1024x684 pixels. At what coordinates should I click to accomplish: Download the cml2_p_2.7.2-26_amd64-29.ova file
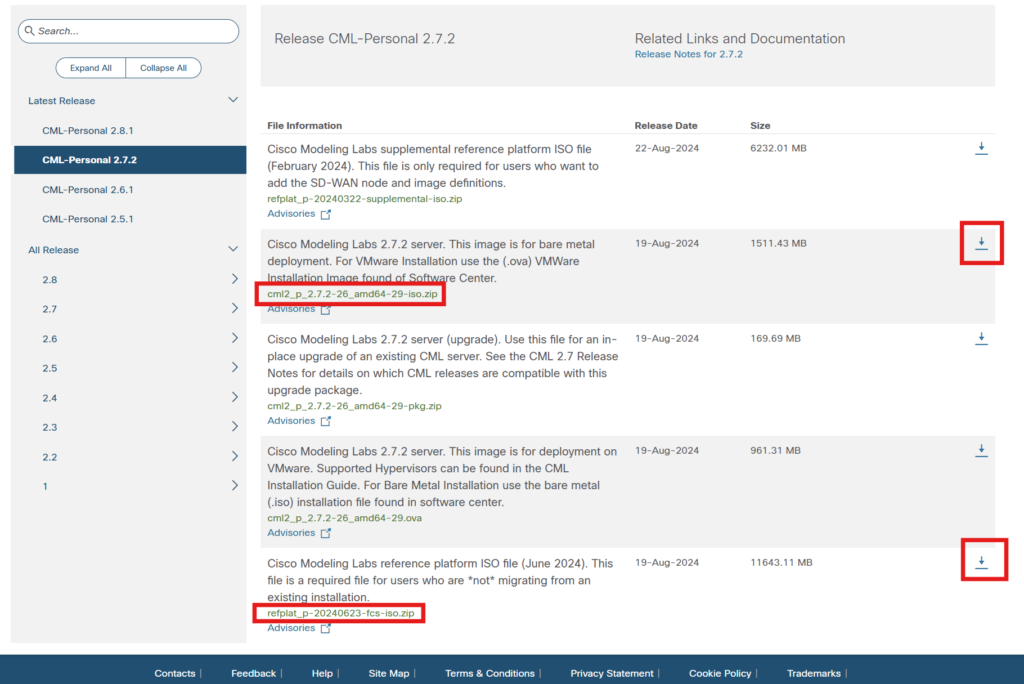[x=981, y=450]
